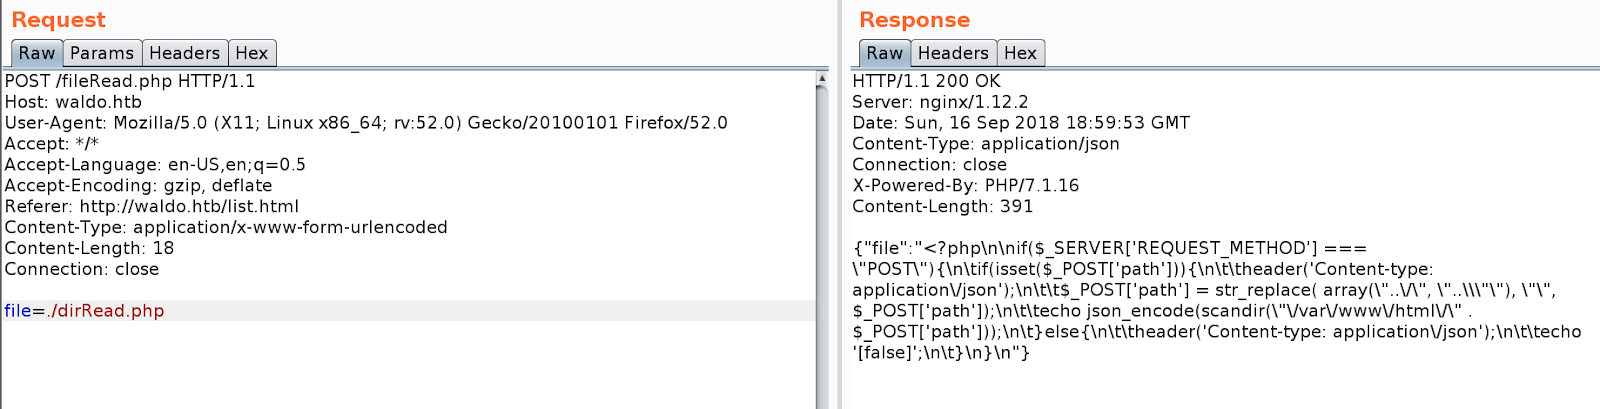
Task: Click the POST /fileRead.php request line
Action: [130, 81]
